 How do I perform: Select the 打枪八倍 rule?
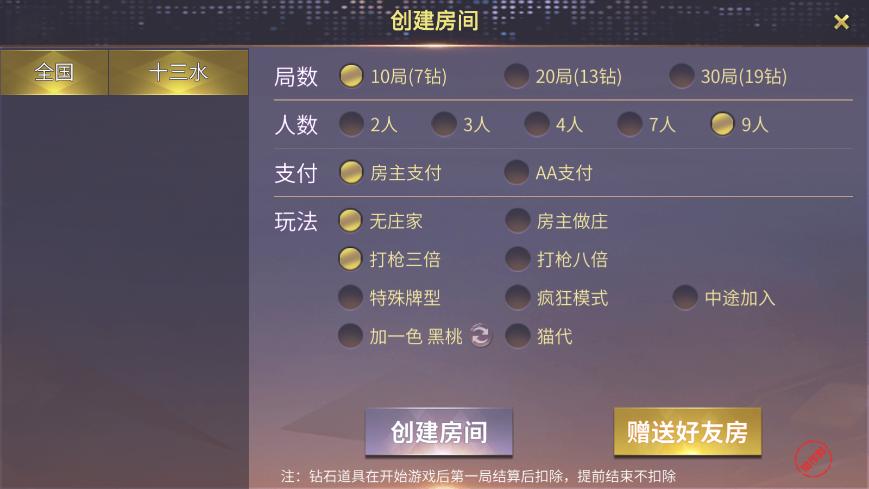coord(517,259)
